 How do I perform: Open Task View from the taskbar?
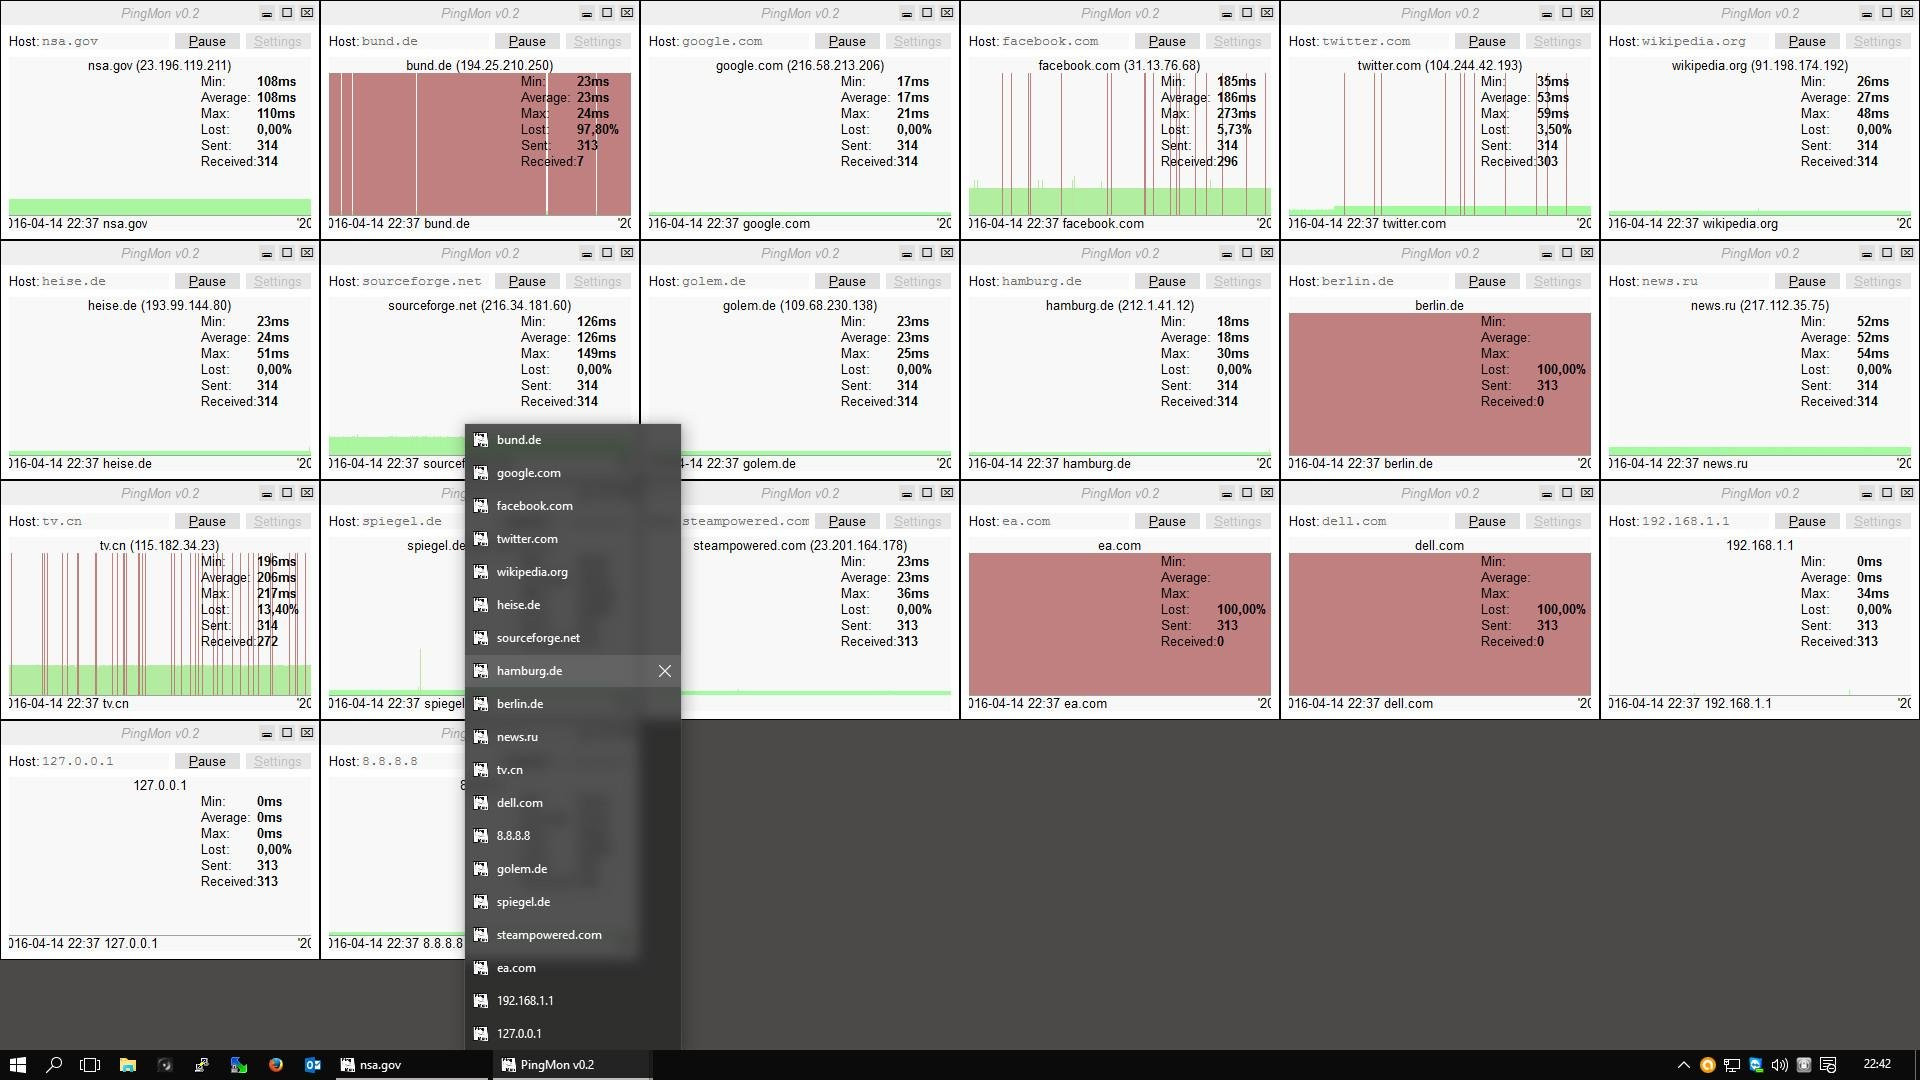pyautogui.click(x=90, y=1065)
